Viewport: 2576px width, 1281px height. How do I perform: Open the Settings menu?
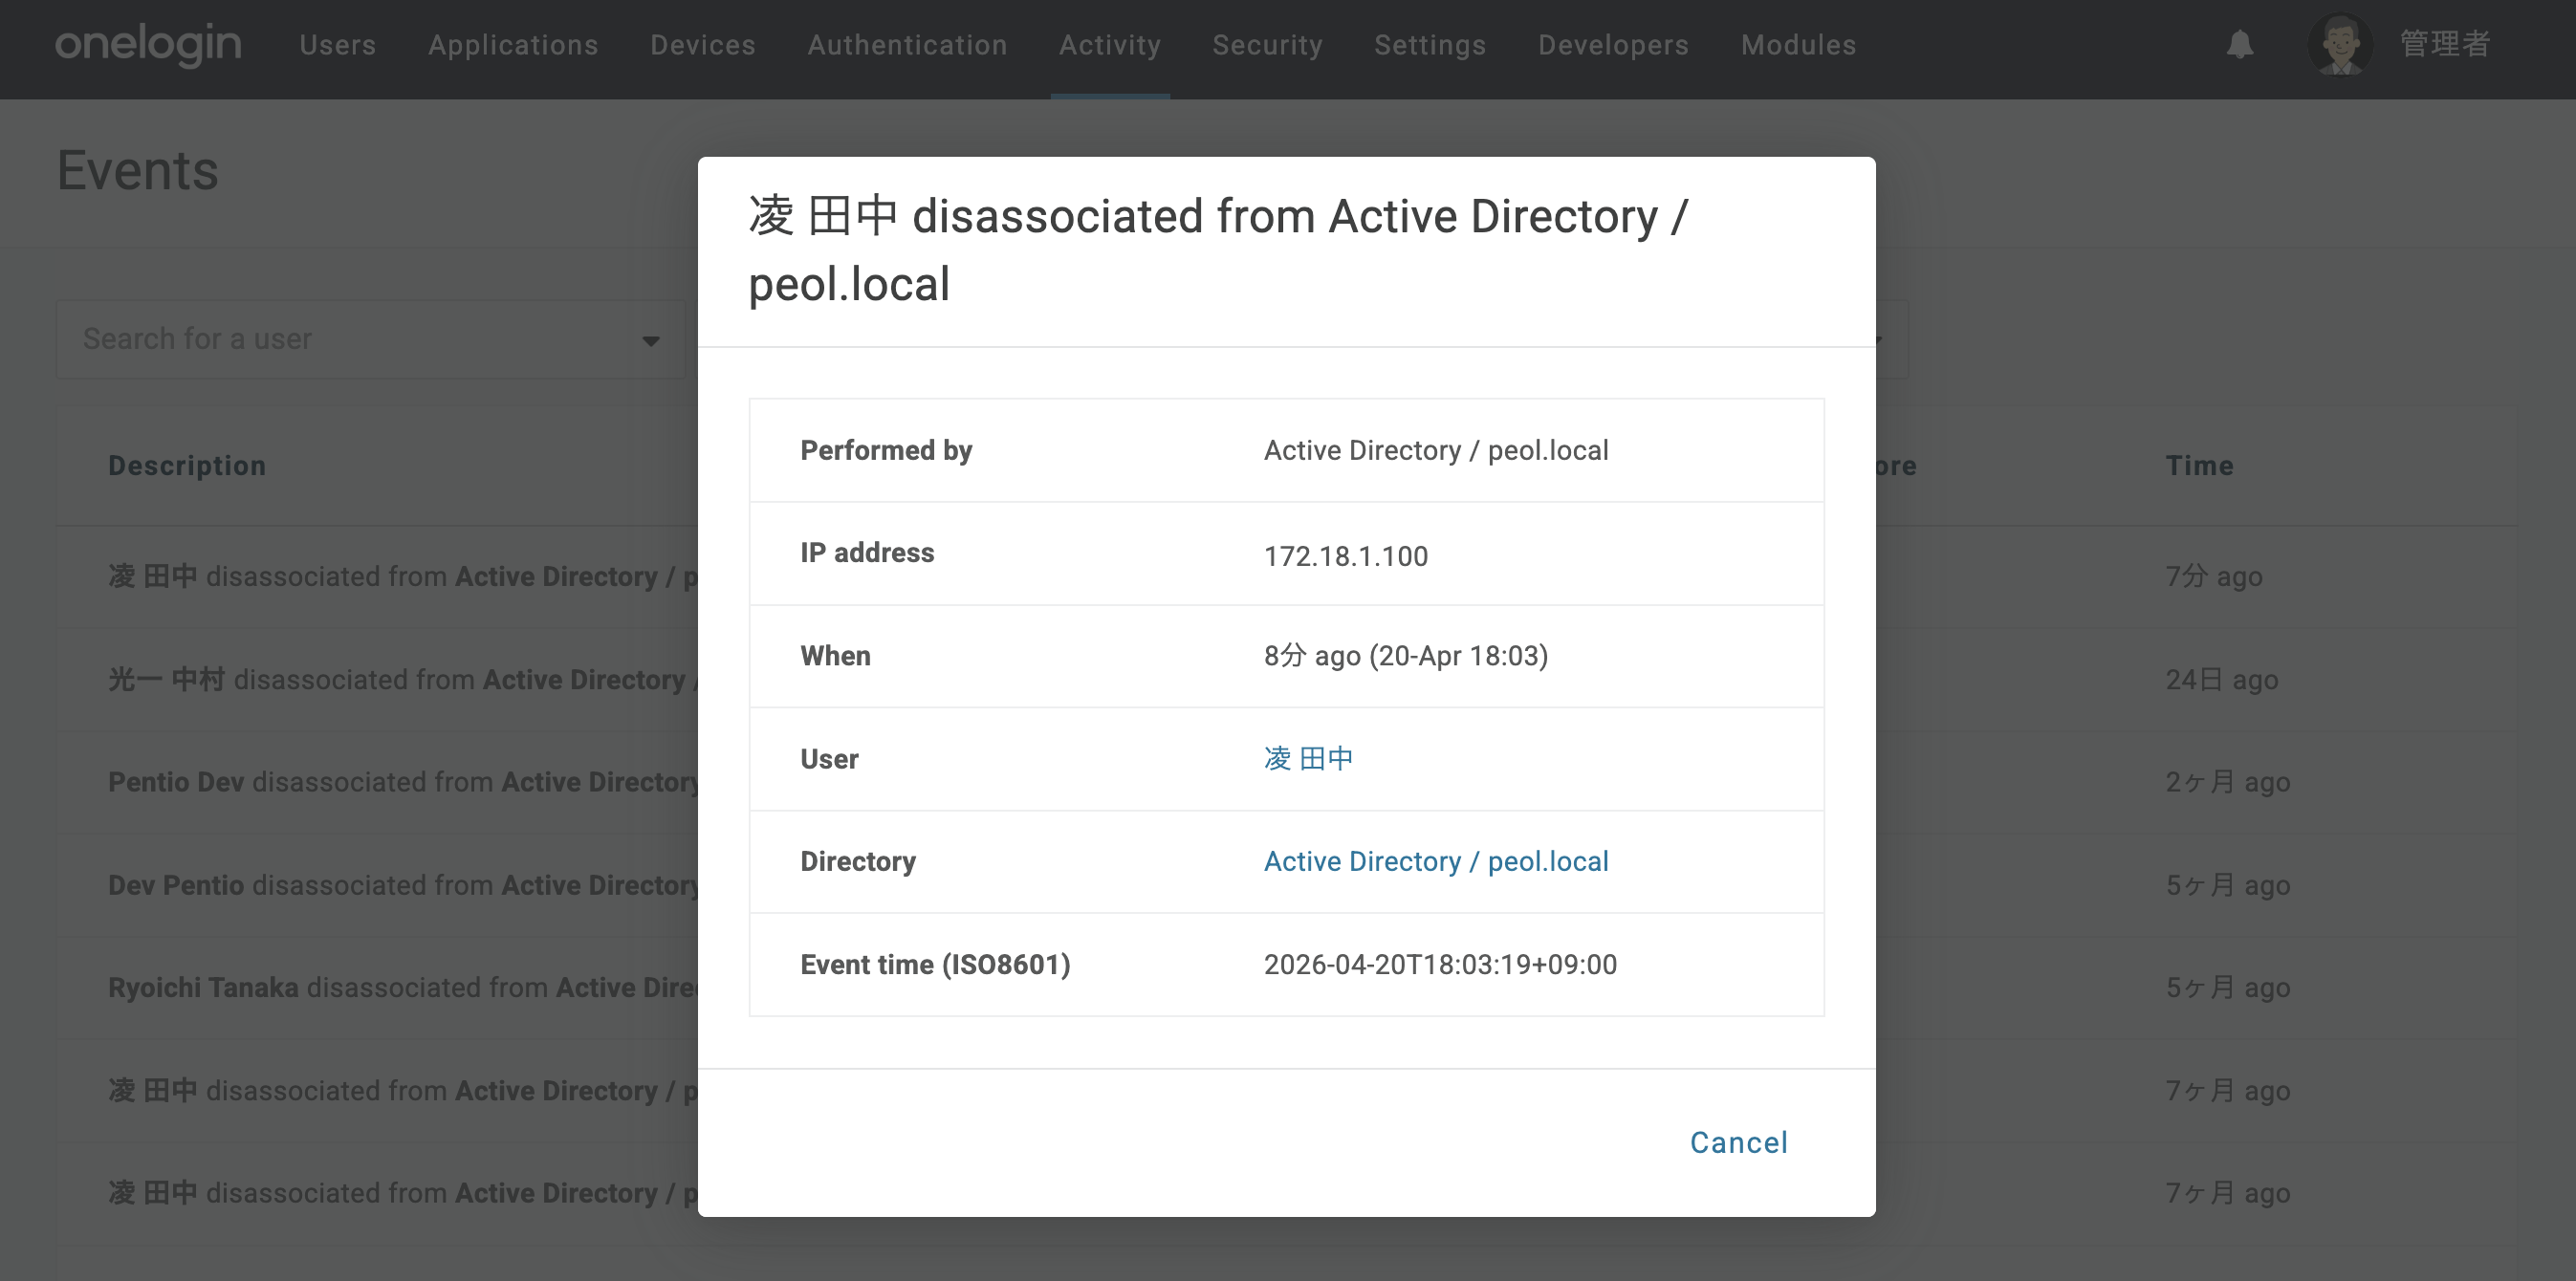tap(1430, 45)
